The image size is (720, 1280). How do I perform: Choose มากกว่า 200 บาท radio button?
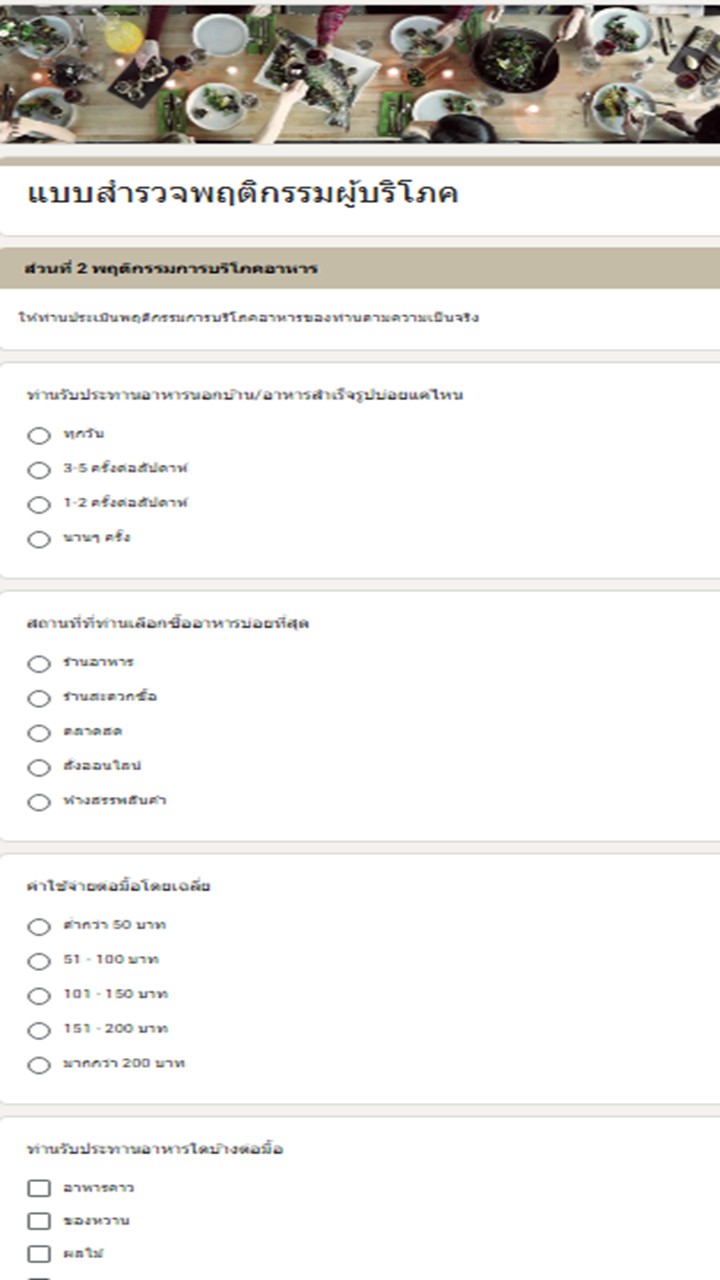(x=39, y=1065)
